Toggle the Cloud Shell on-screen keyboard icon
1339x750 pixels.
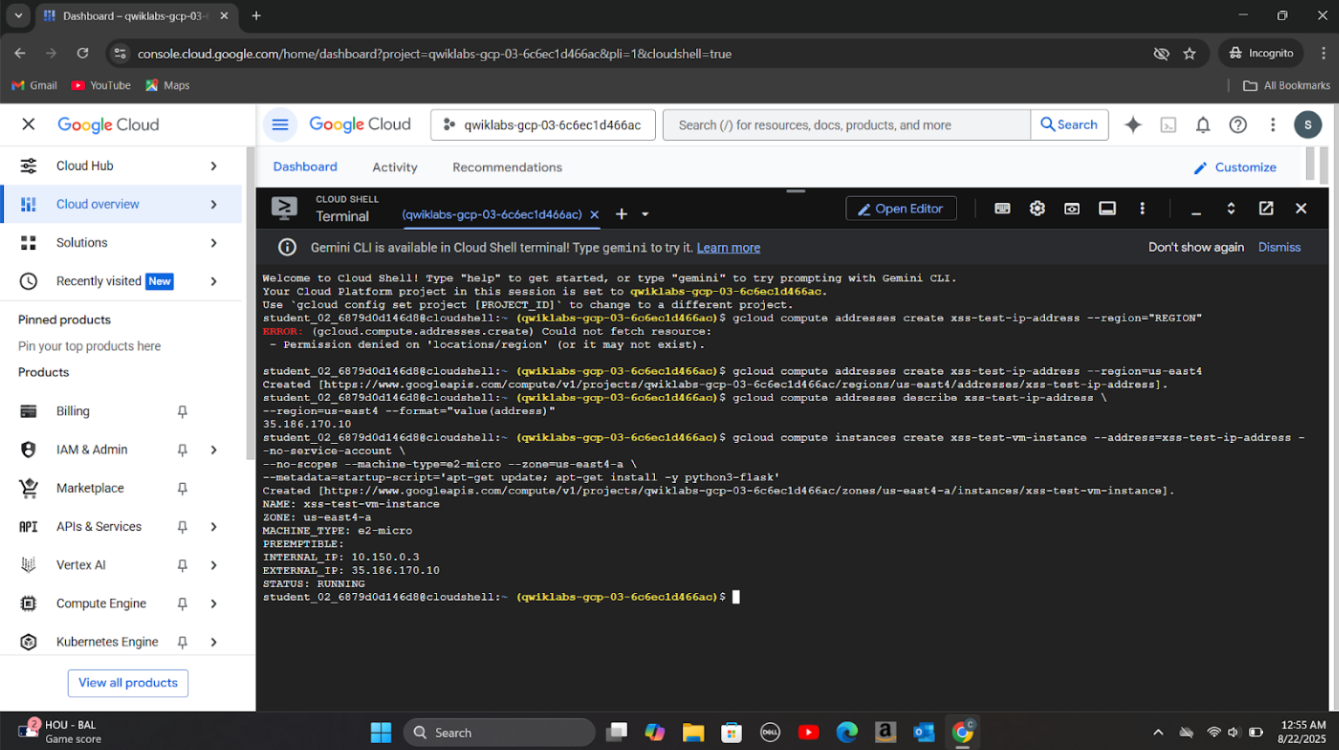pos(1002,208)
